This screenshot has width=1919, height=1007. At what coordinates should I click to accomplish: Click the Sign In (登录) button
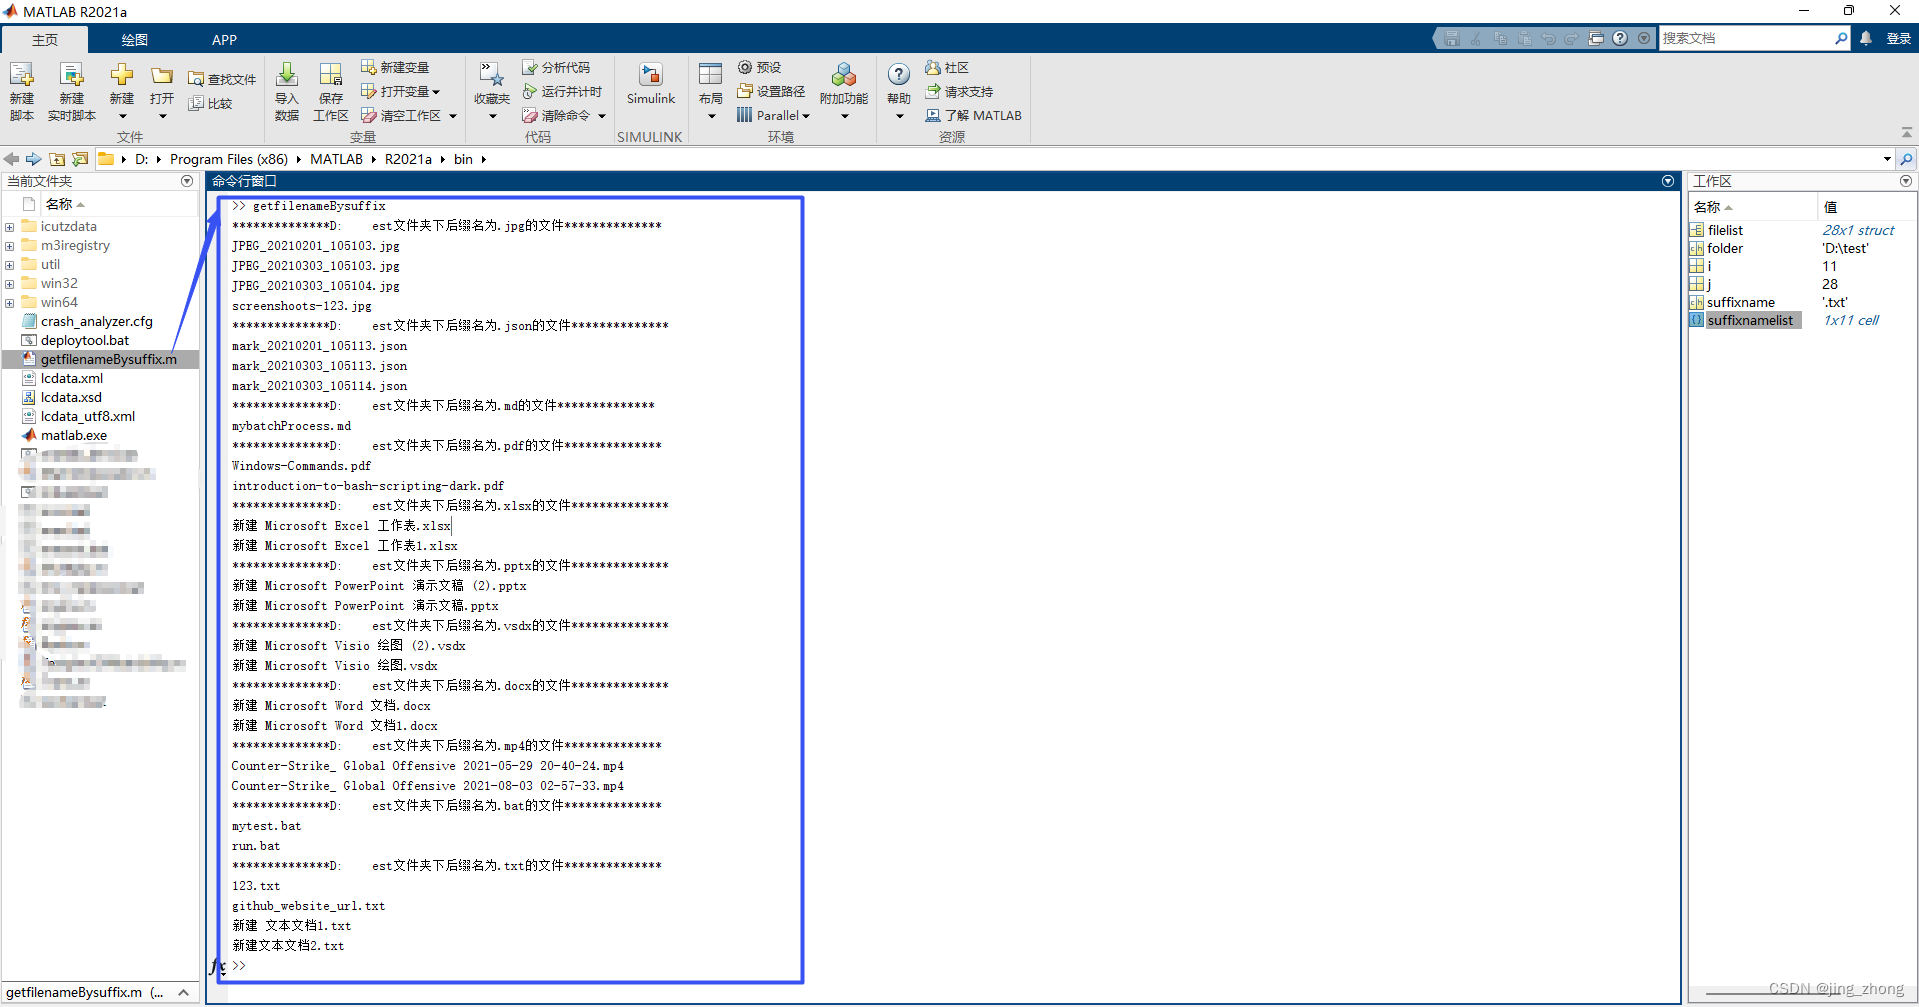point(1898,38)
